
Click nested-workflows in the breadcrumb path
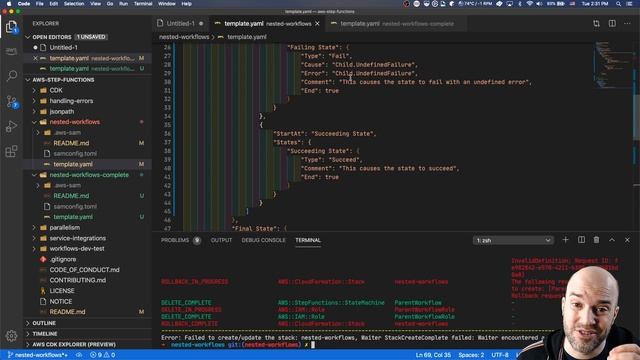click(184, 37)
